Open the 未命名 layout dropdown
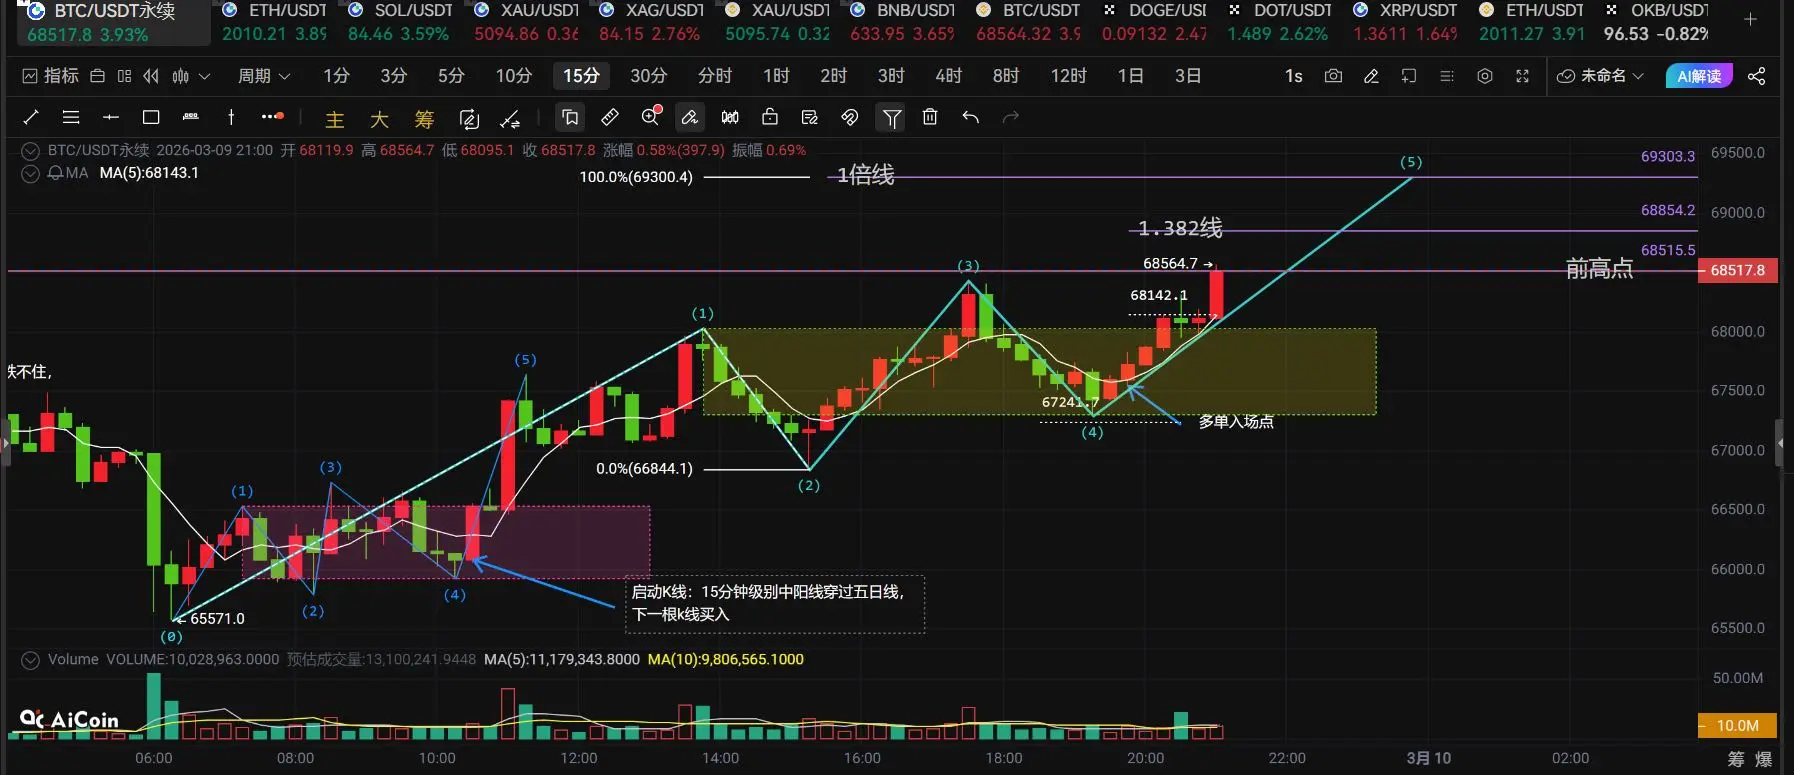 click(1601, 76)
